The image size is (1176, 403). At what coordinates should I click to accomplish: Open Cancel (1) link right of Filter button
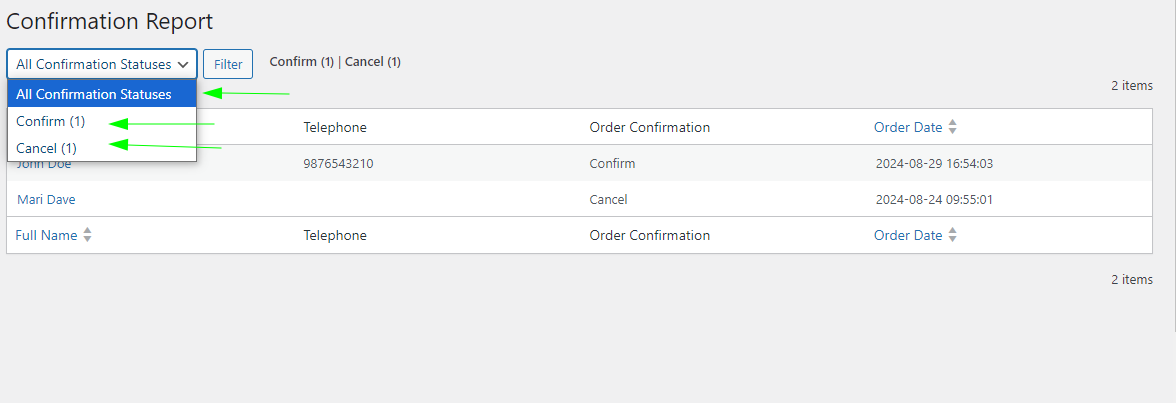(373, 62)
